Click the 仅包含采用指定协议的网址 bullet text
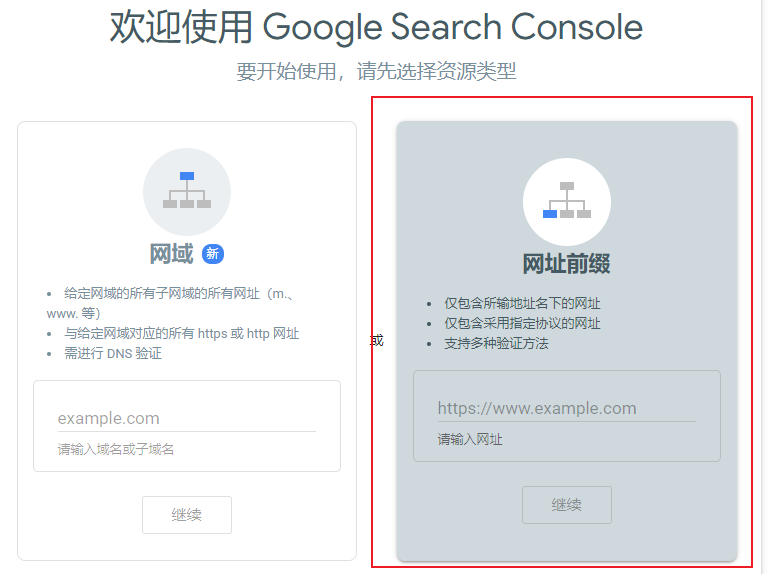 [x=522, y=323]
